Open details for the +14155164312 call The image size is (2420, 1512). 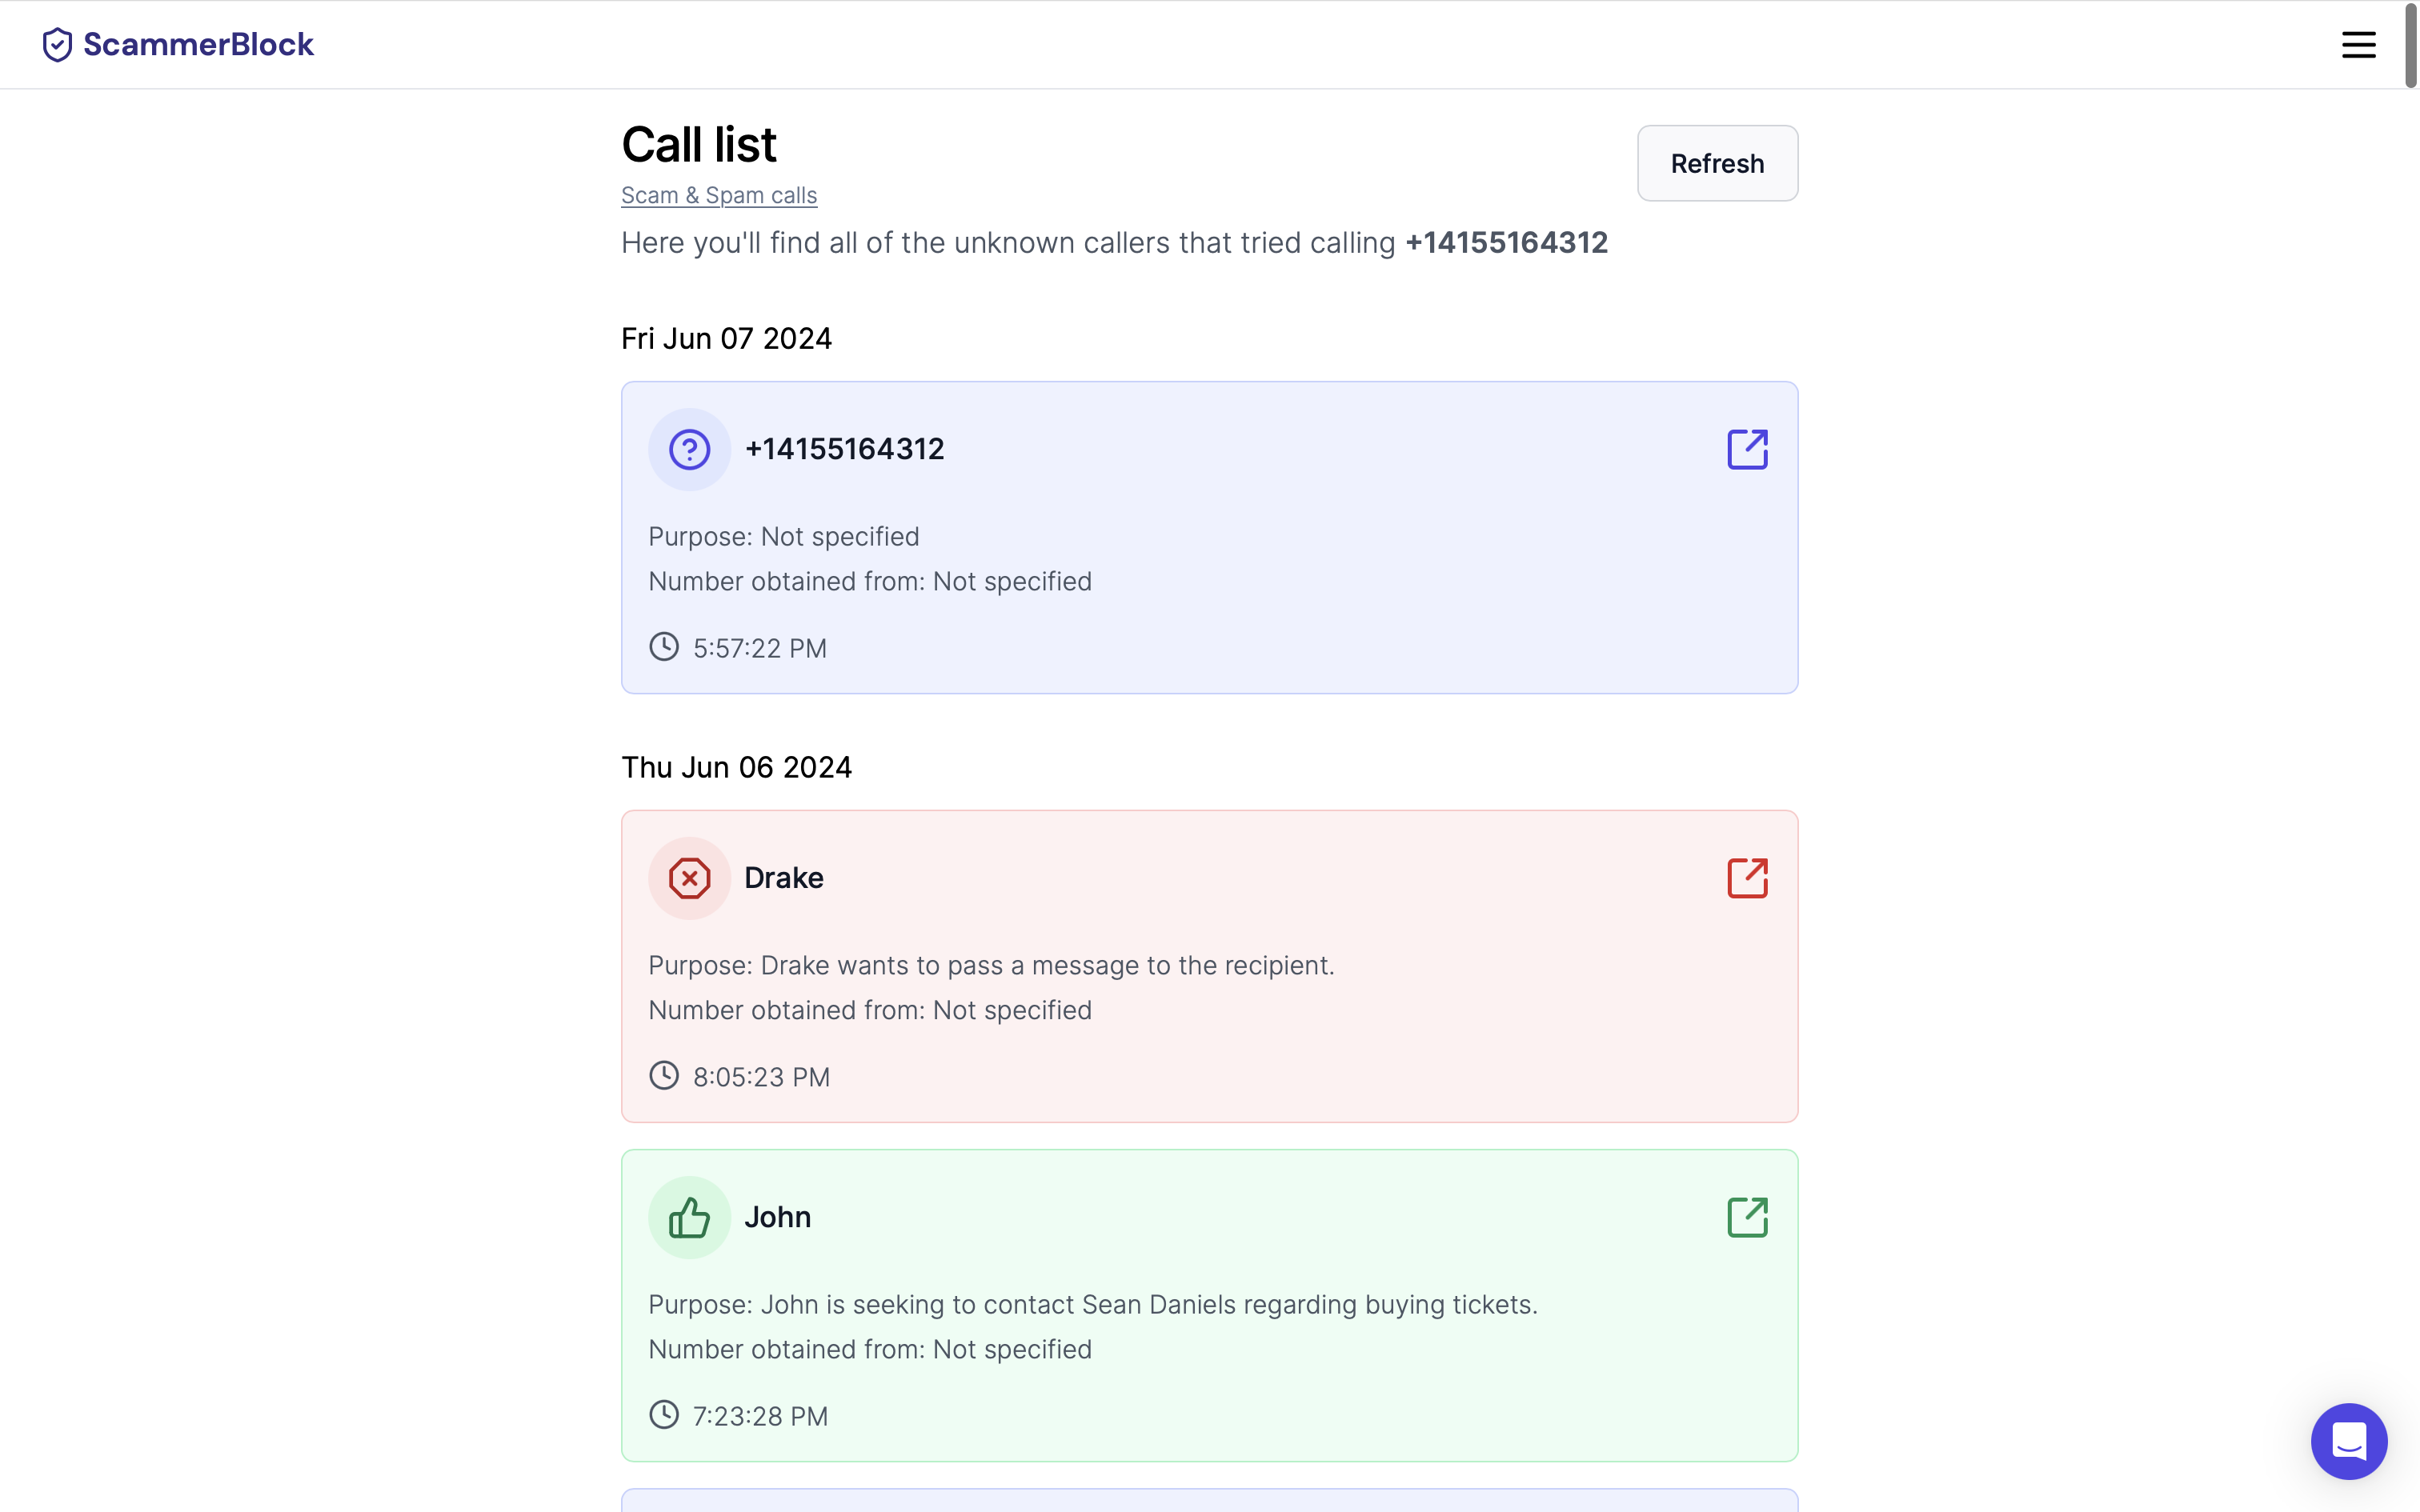pos(1746,449)
